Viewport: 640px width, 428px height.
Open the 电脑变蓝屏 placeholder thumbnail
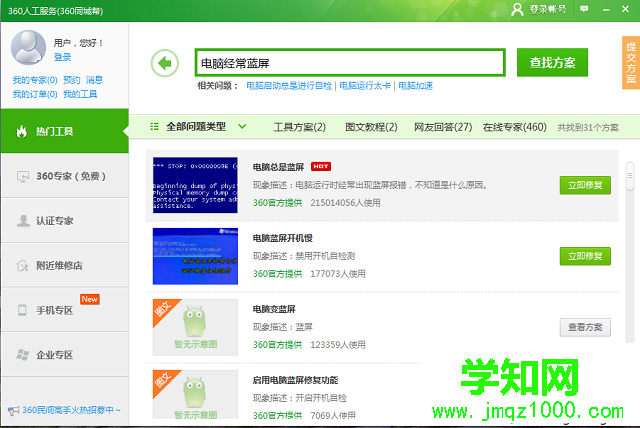point(195,327)
